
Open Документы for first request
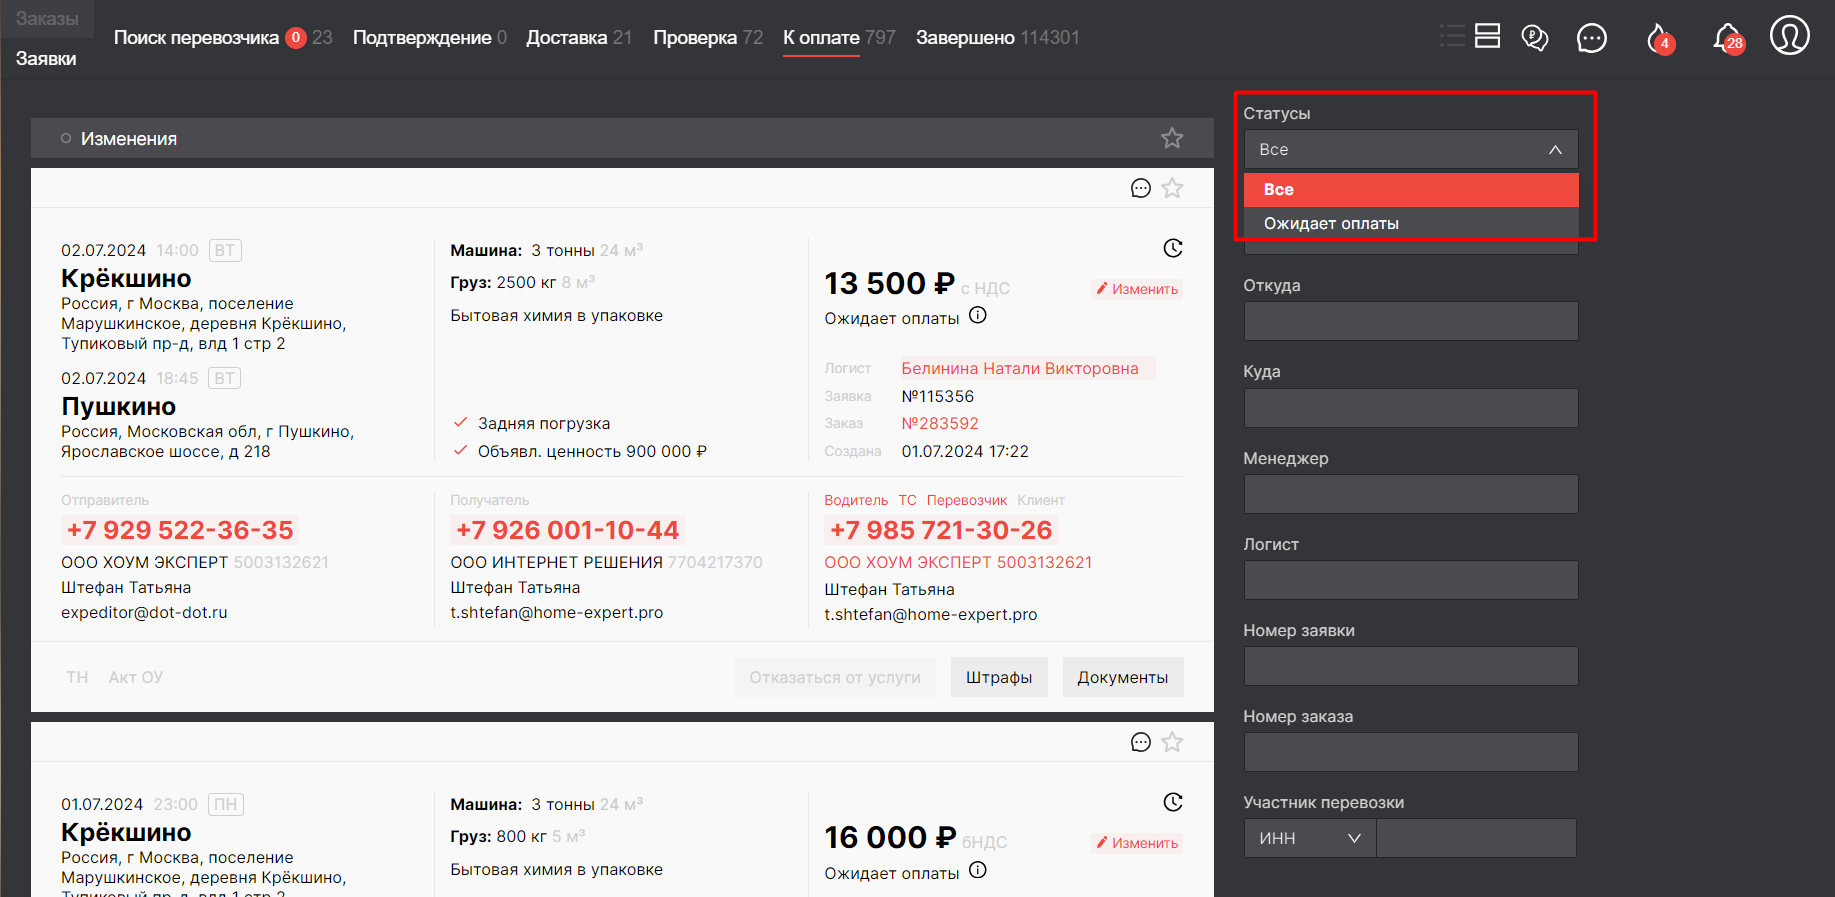pos(1123,677)
